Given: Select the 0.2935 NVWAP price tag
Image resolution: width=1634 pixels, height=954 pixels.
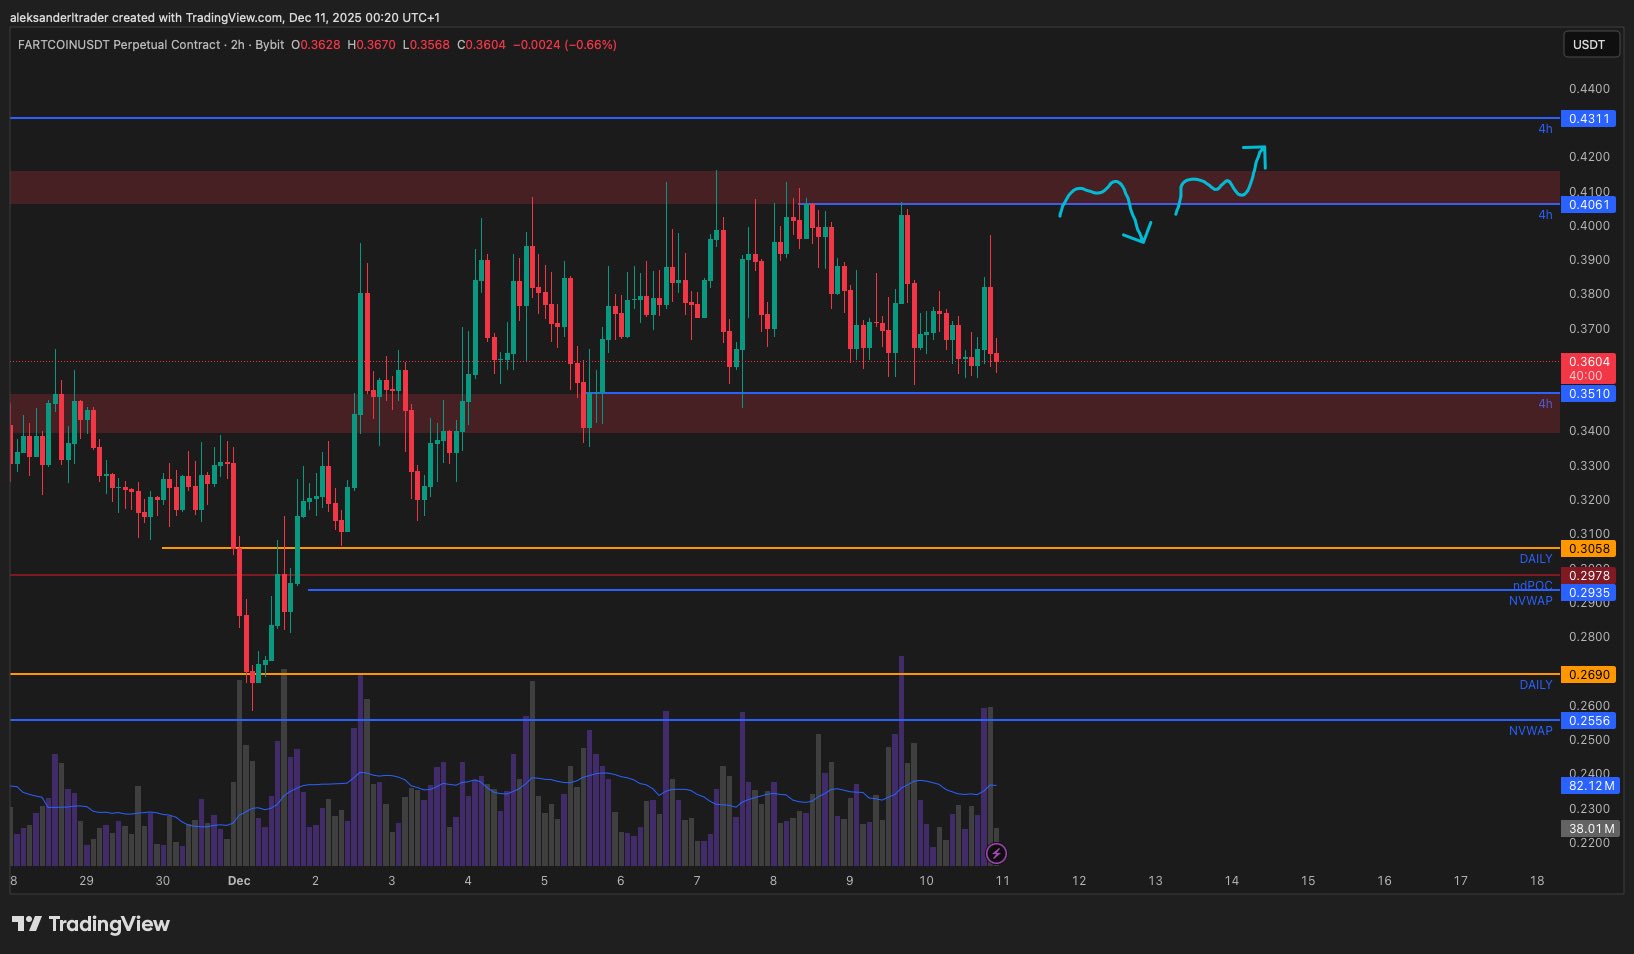Looking at the screenshot, I should point(1588,592).
